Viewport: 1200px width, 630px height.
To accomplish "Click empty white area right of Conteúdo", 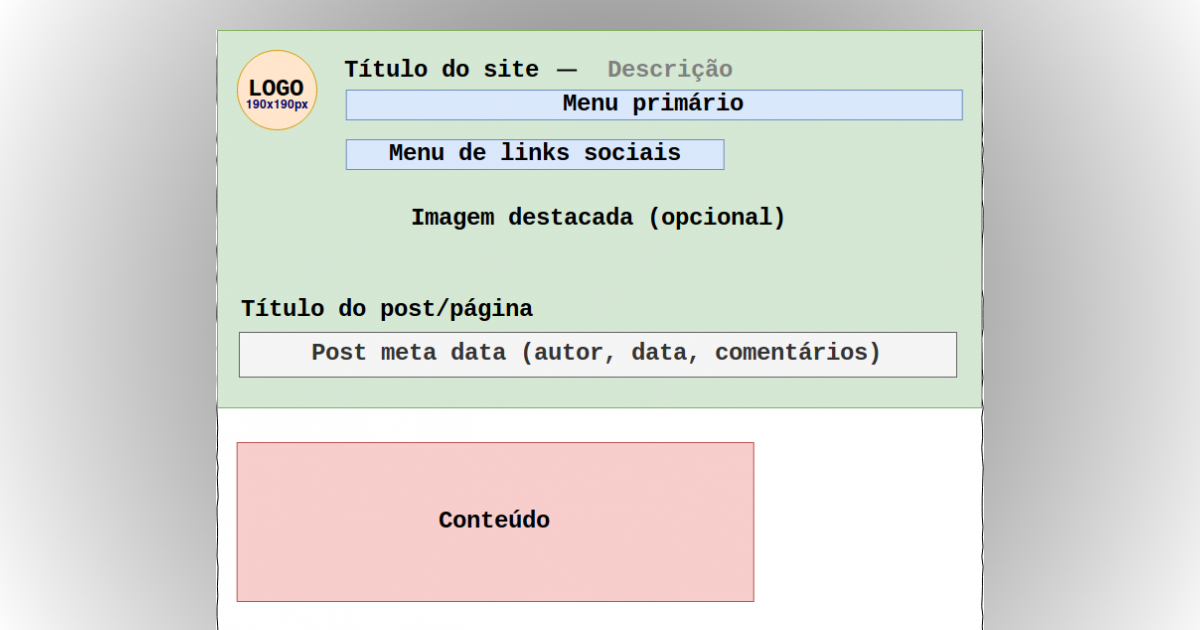I will tap(868, 520).
